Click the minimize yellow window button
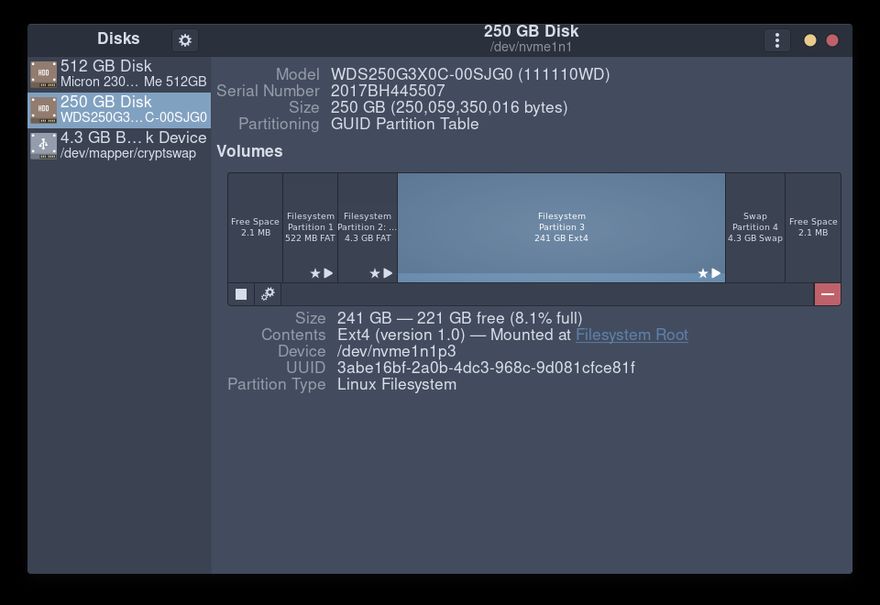The image size is (880, 605). coord(810,40)
